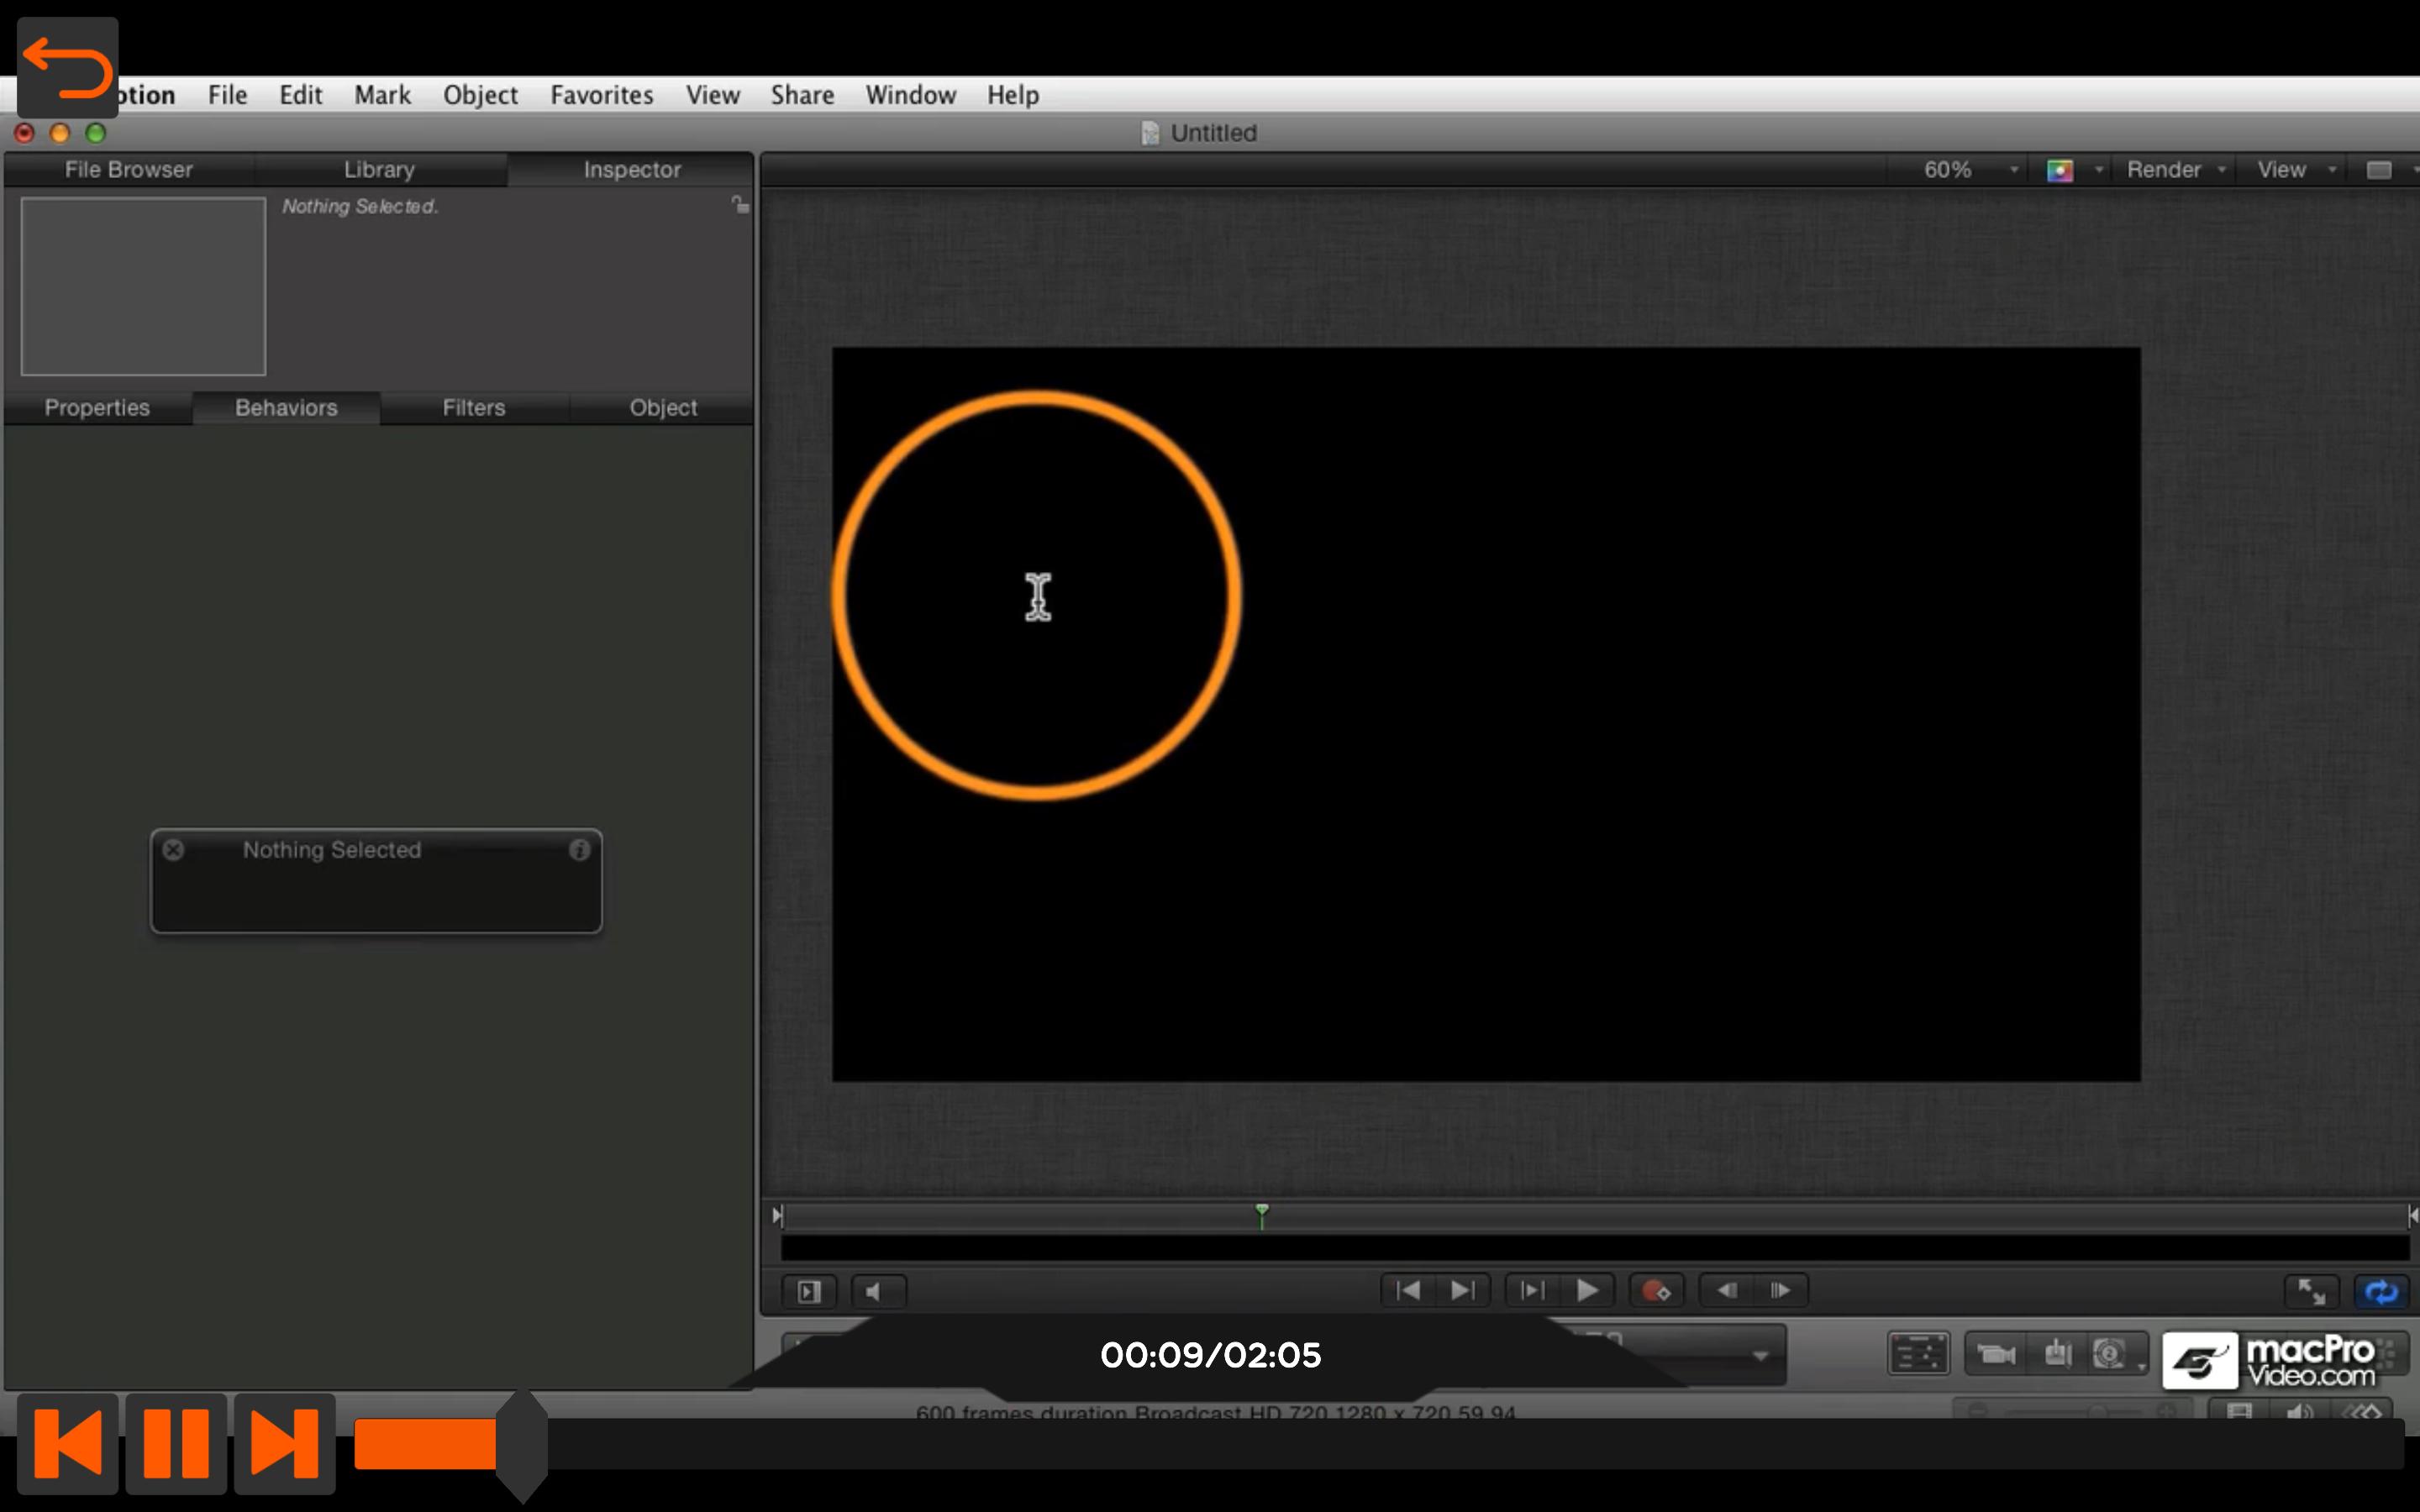Click the HUD info button
Image resolution: width=2420 pixels, height=1512 pixels.
click(x=579, y=850)
